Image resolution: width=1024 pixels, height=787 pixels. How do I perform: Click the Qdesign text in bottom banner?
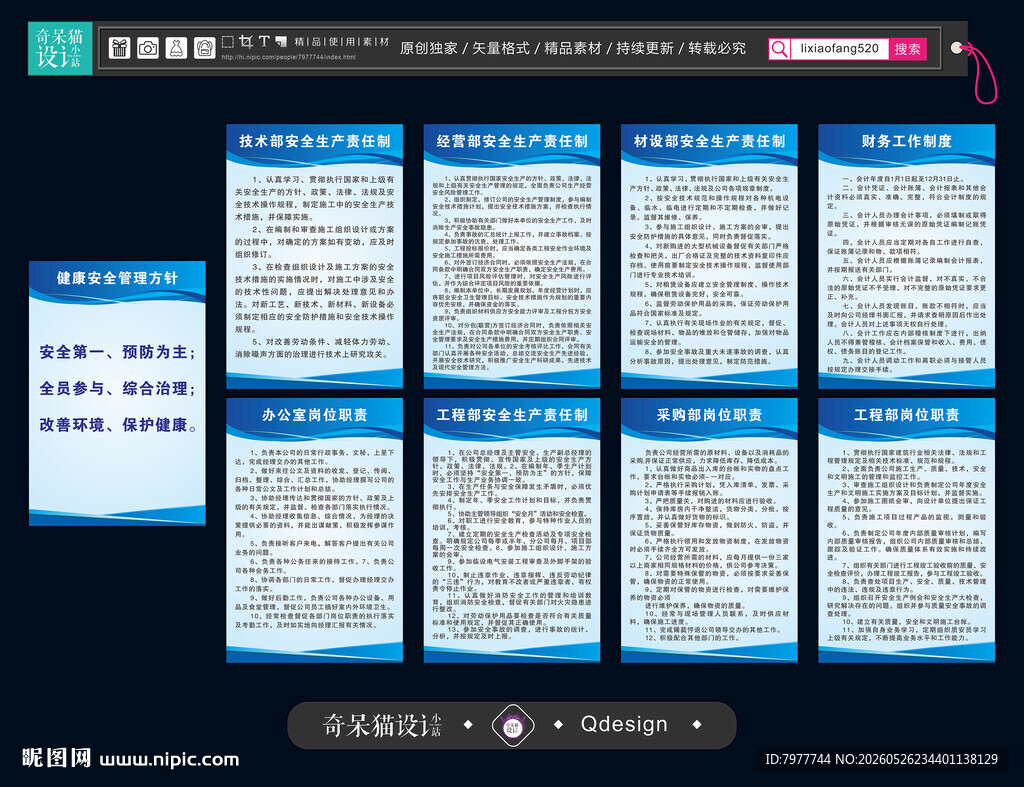pos(624,724)
